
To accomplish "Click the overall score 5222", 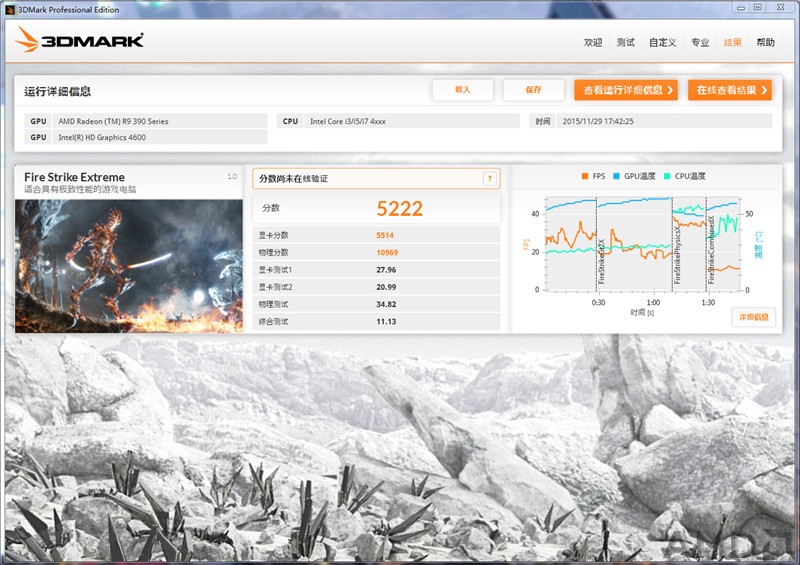I will (x=399, y=208).
